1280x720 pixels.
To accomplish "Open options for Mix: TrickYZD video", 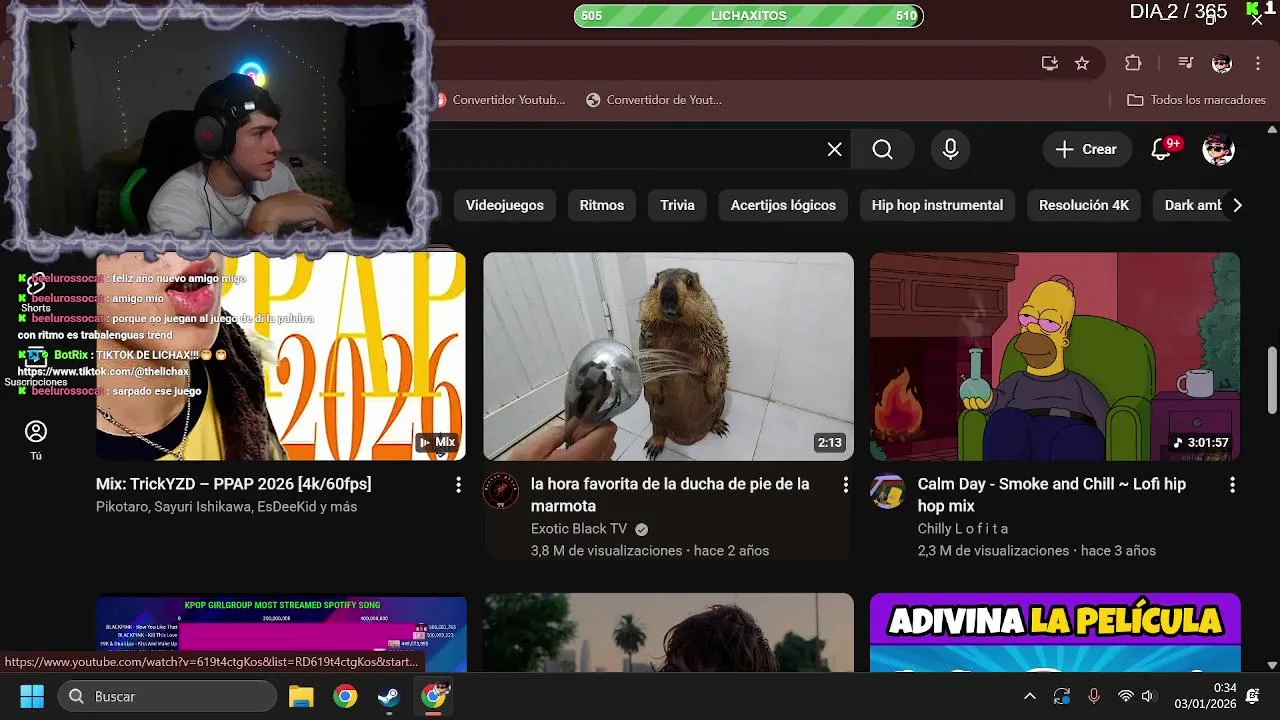I will (458, 485).
